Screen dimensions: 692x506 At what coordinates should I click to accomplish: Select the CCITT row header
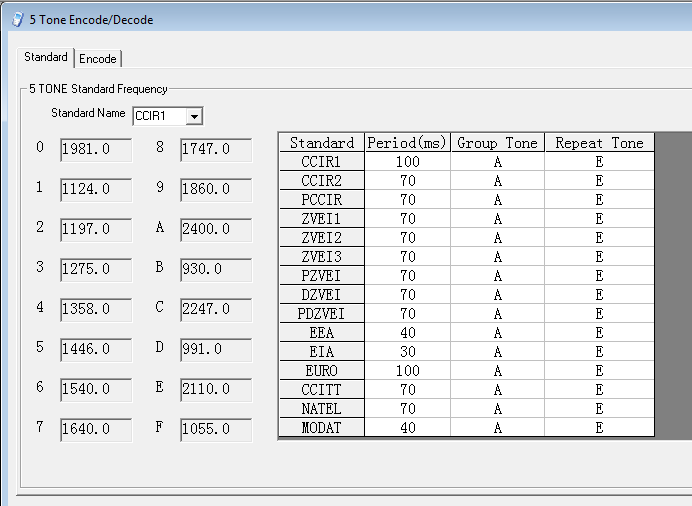322,389
